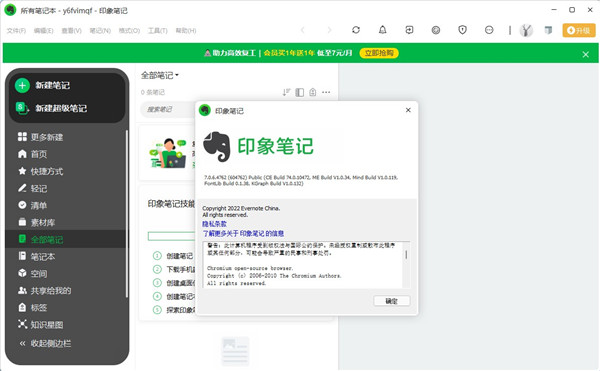
Task: Open 标签 tags in sidebar
Action: 33,308
